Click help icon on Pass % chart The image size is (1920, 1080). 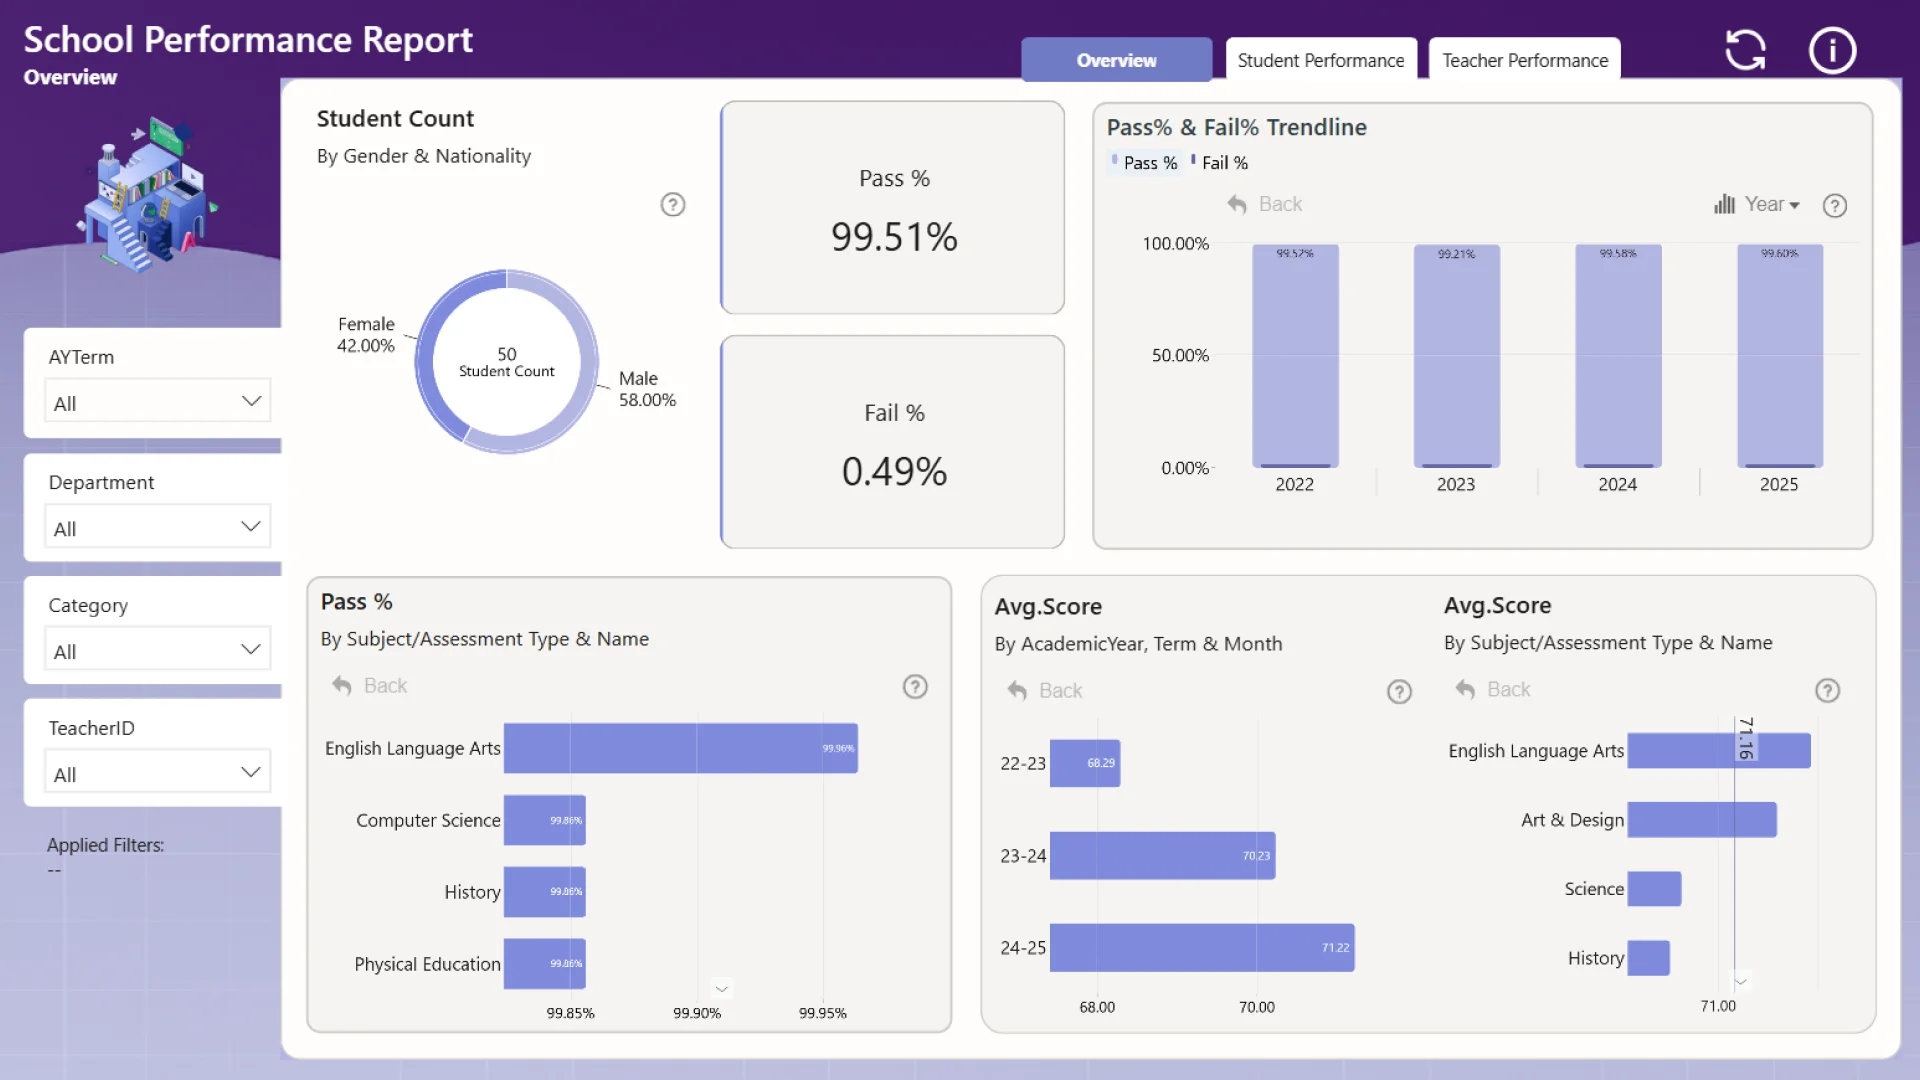tap(915, 687)
